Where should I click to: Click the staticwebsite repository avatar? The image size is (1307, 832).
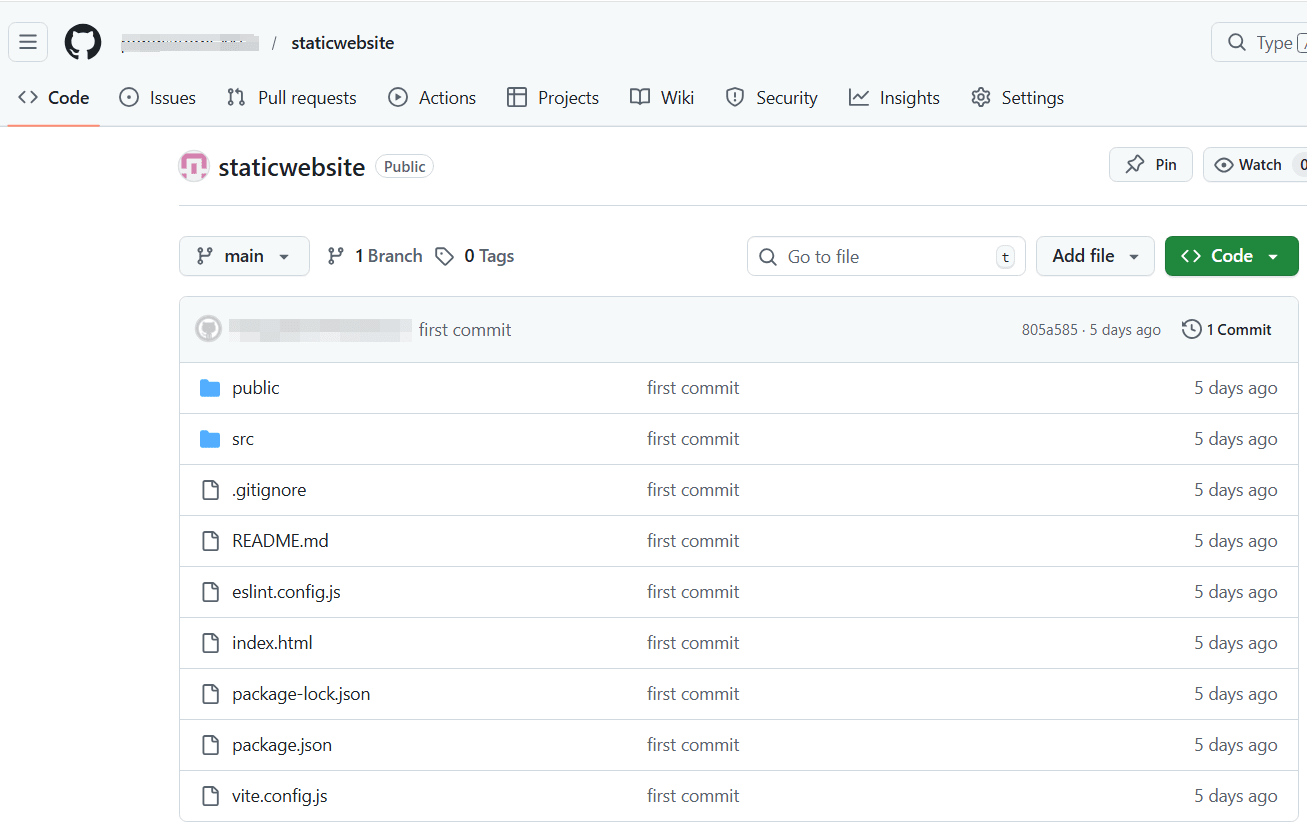pos(193,167)
